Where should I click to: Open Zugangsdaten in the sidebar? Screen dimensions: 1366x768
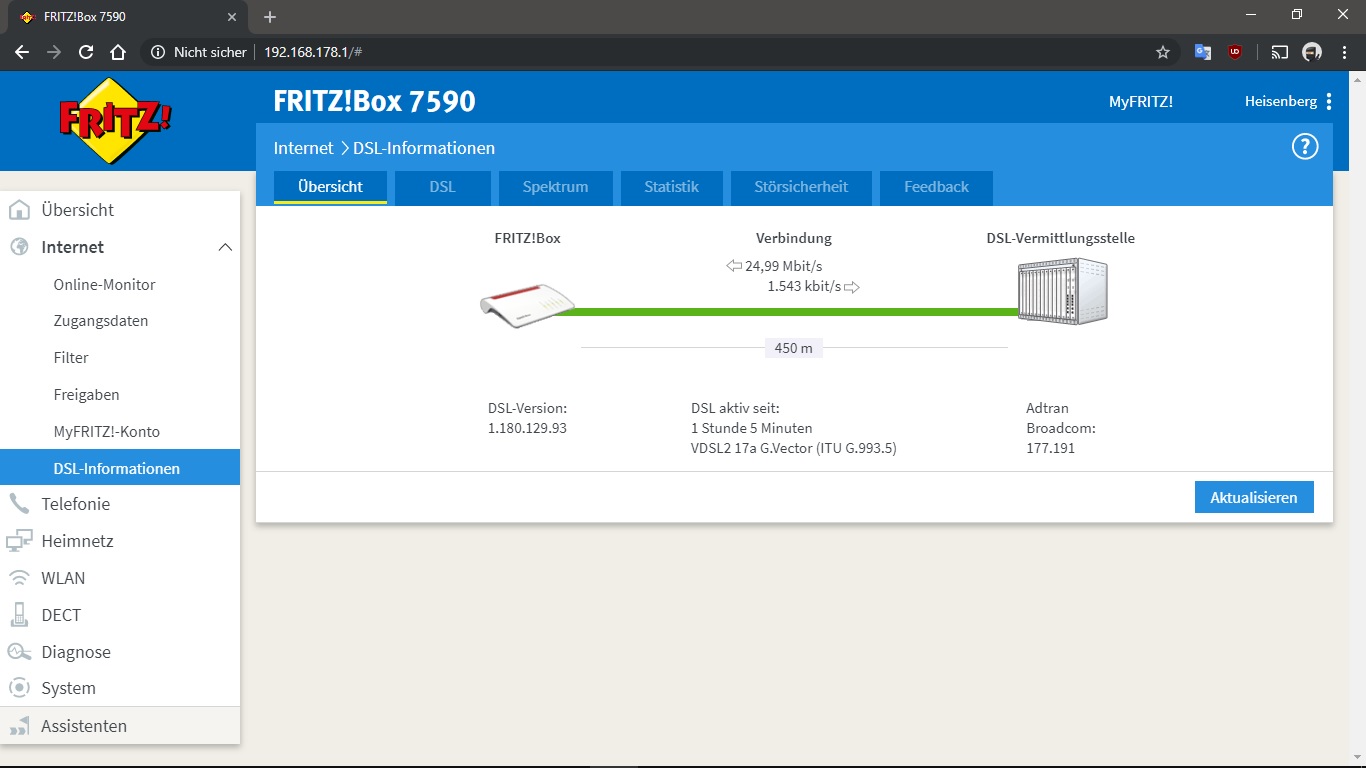(101, 321)
